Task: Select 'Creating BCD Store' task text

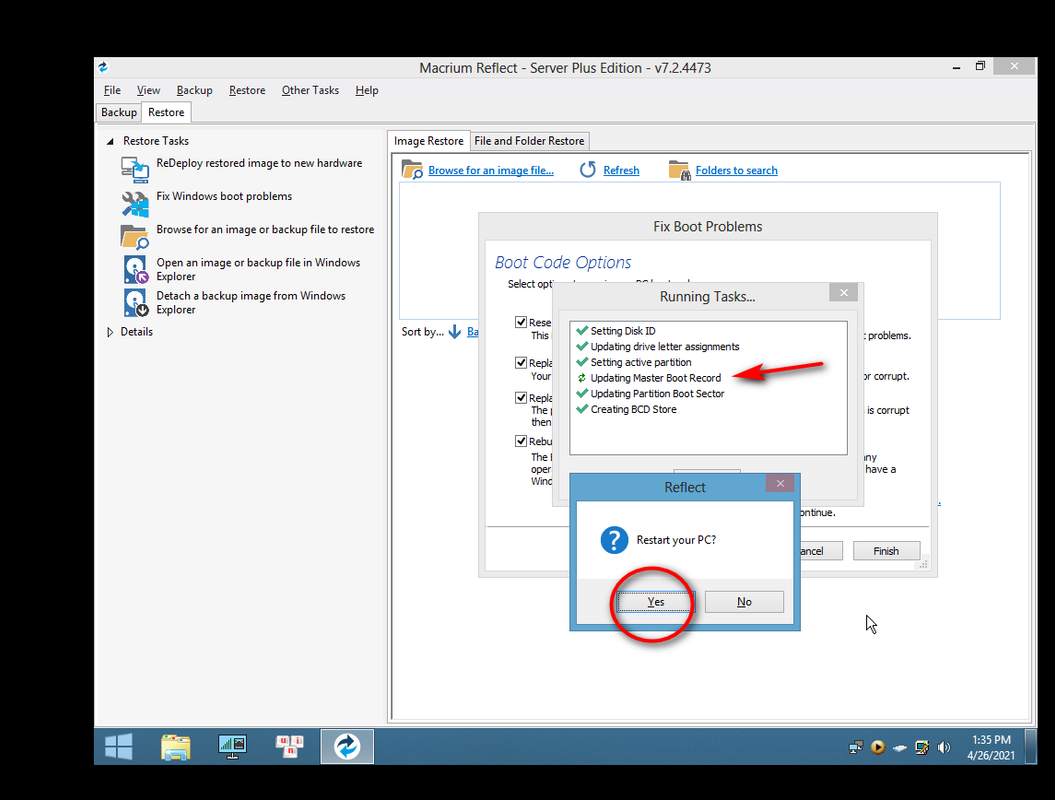Action: 633,409
